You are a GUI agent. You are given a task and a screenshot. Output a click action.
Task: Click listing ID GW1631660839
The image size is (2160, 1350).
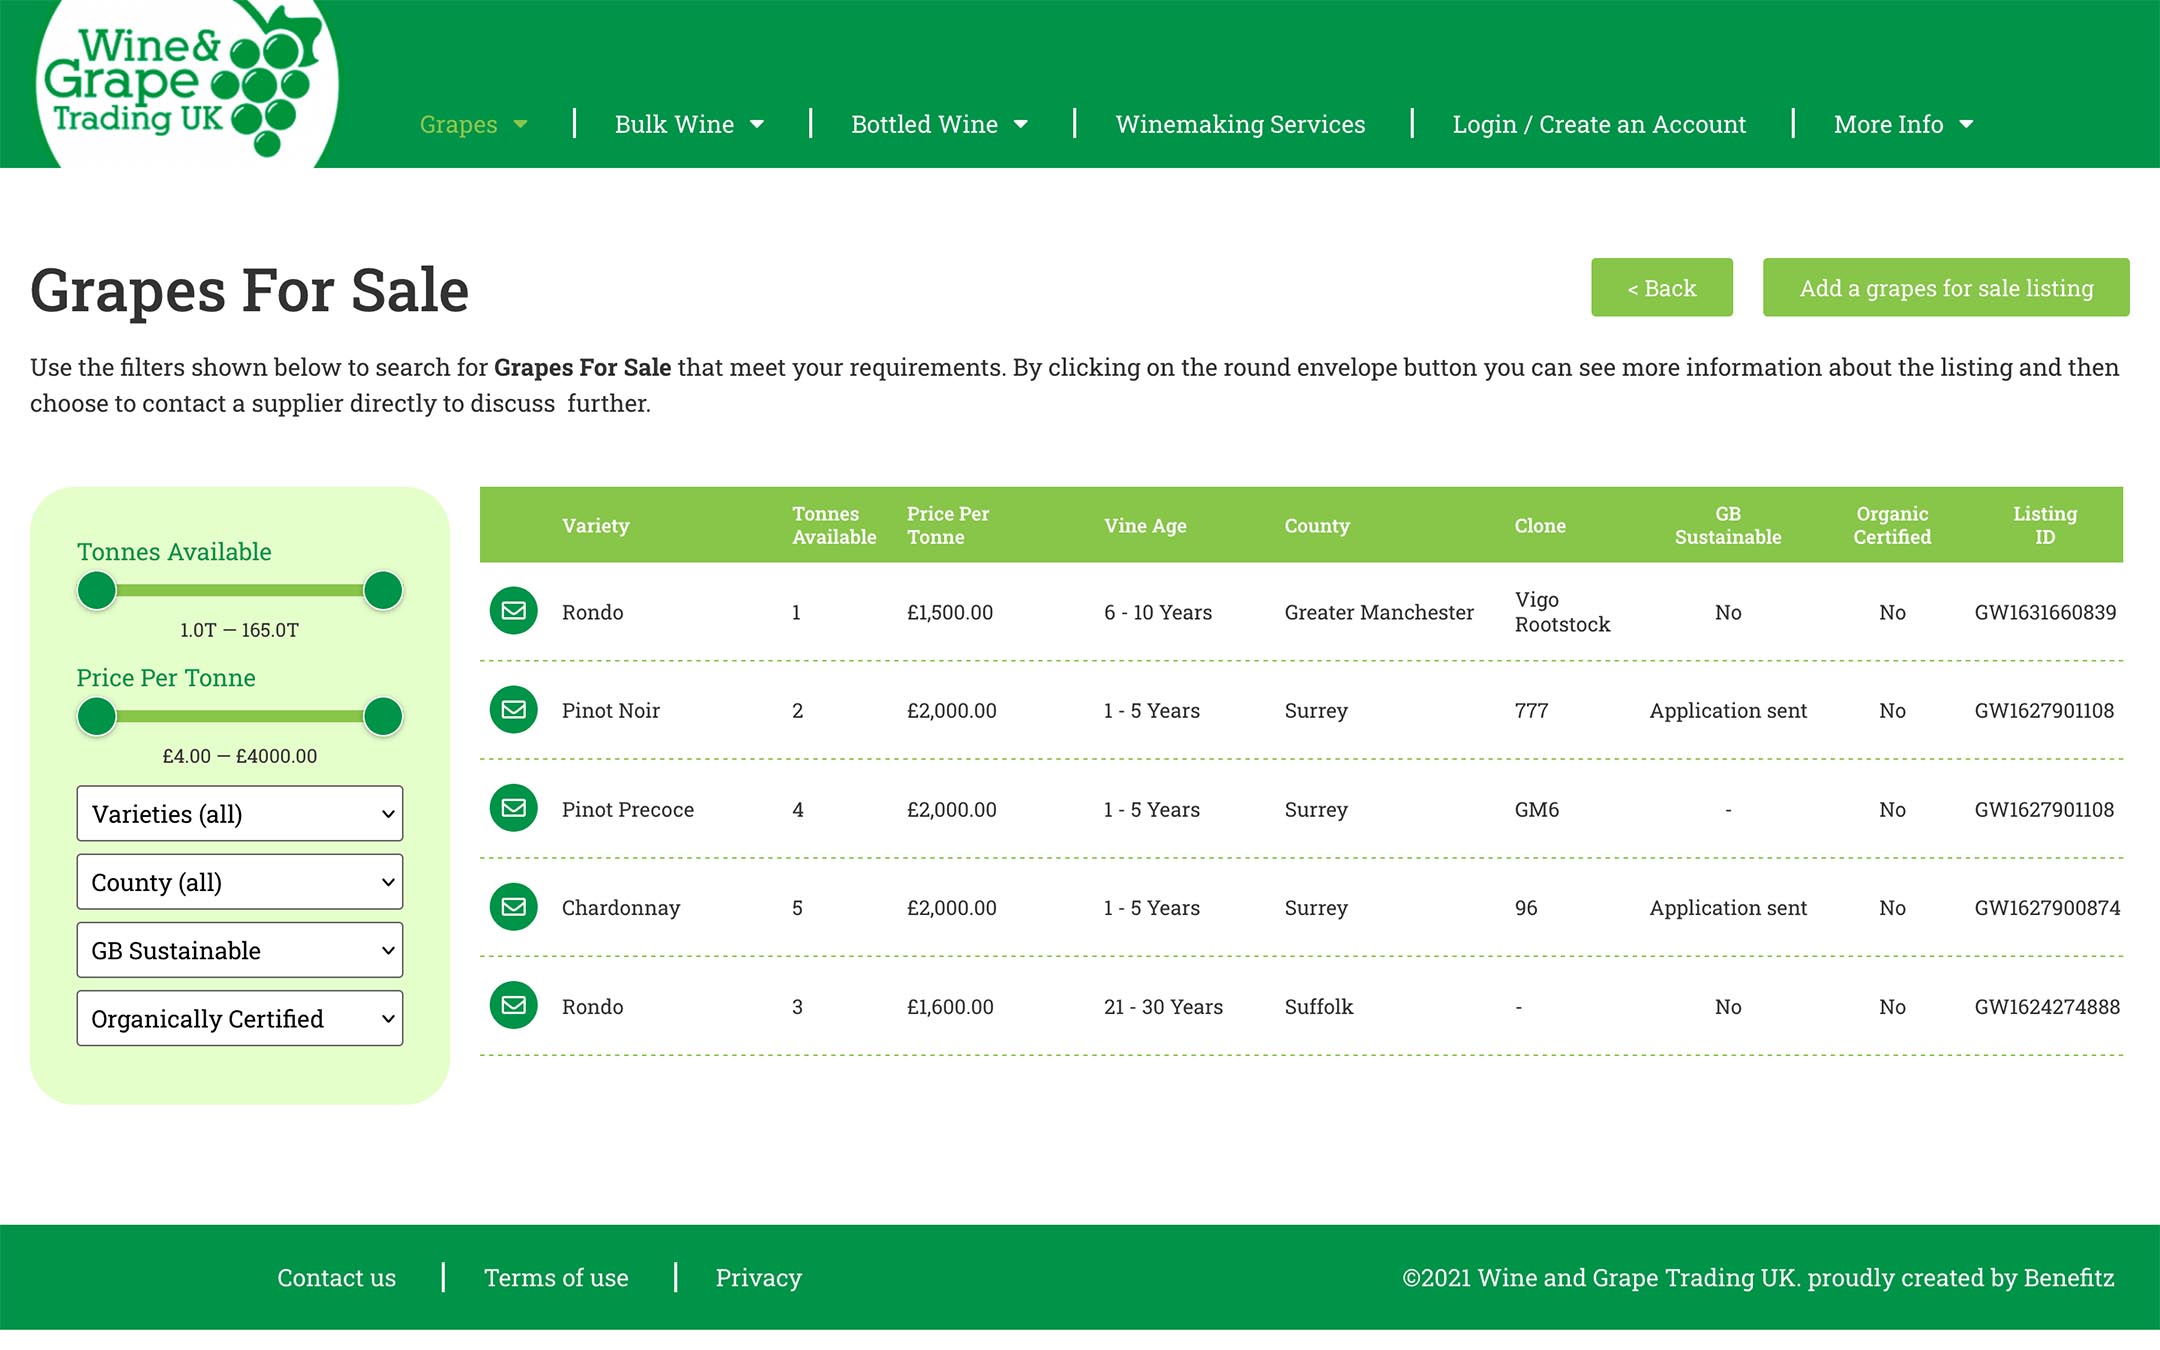coord(2045,612)
